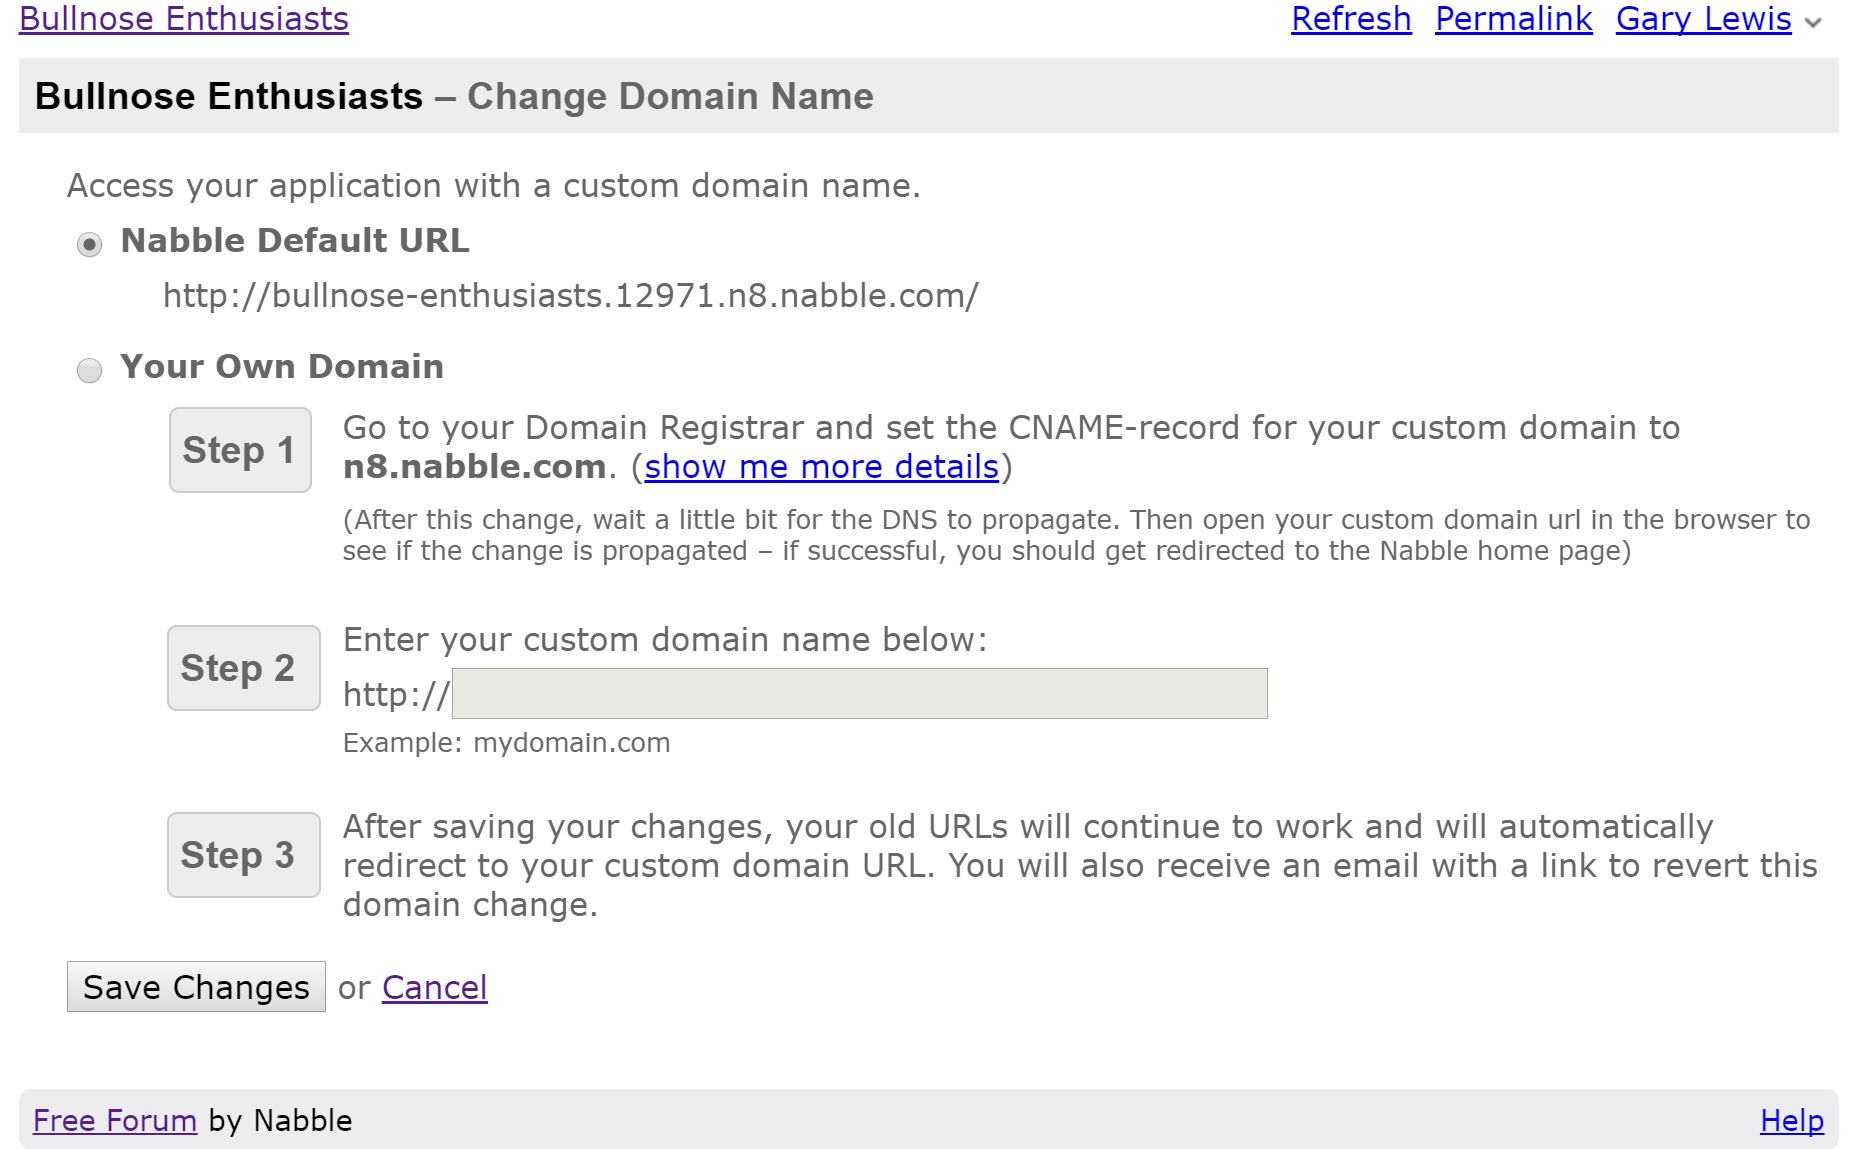Click the default bullnose-enthusiasts nabble URL text

click(x=570, y=296)
